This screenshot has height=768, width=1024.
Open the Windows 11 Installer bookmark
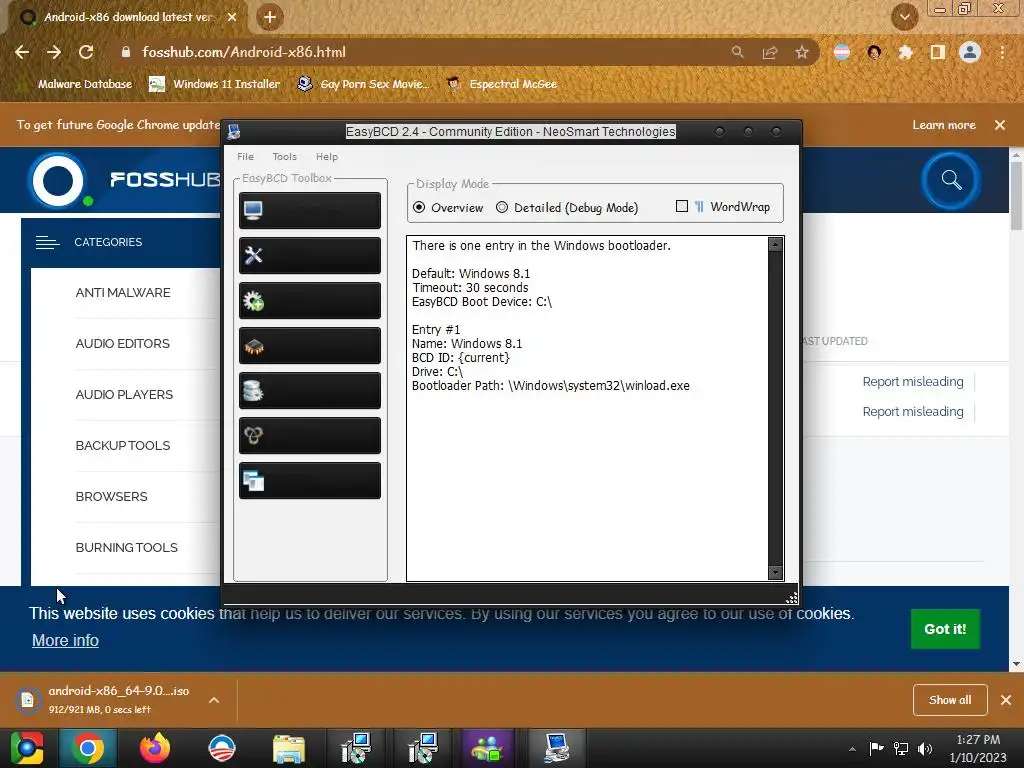pyautogui.click(x=214, y=84)
